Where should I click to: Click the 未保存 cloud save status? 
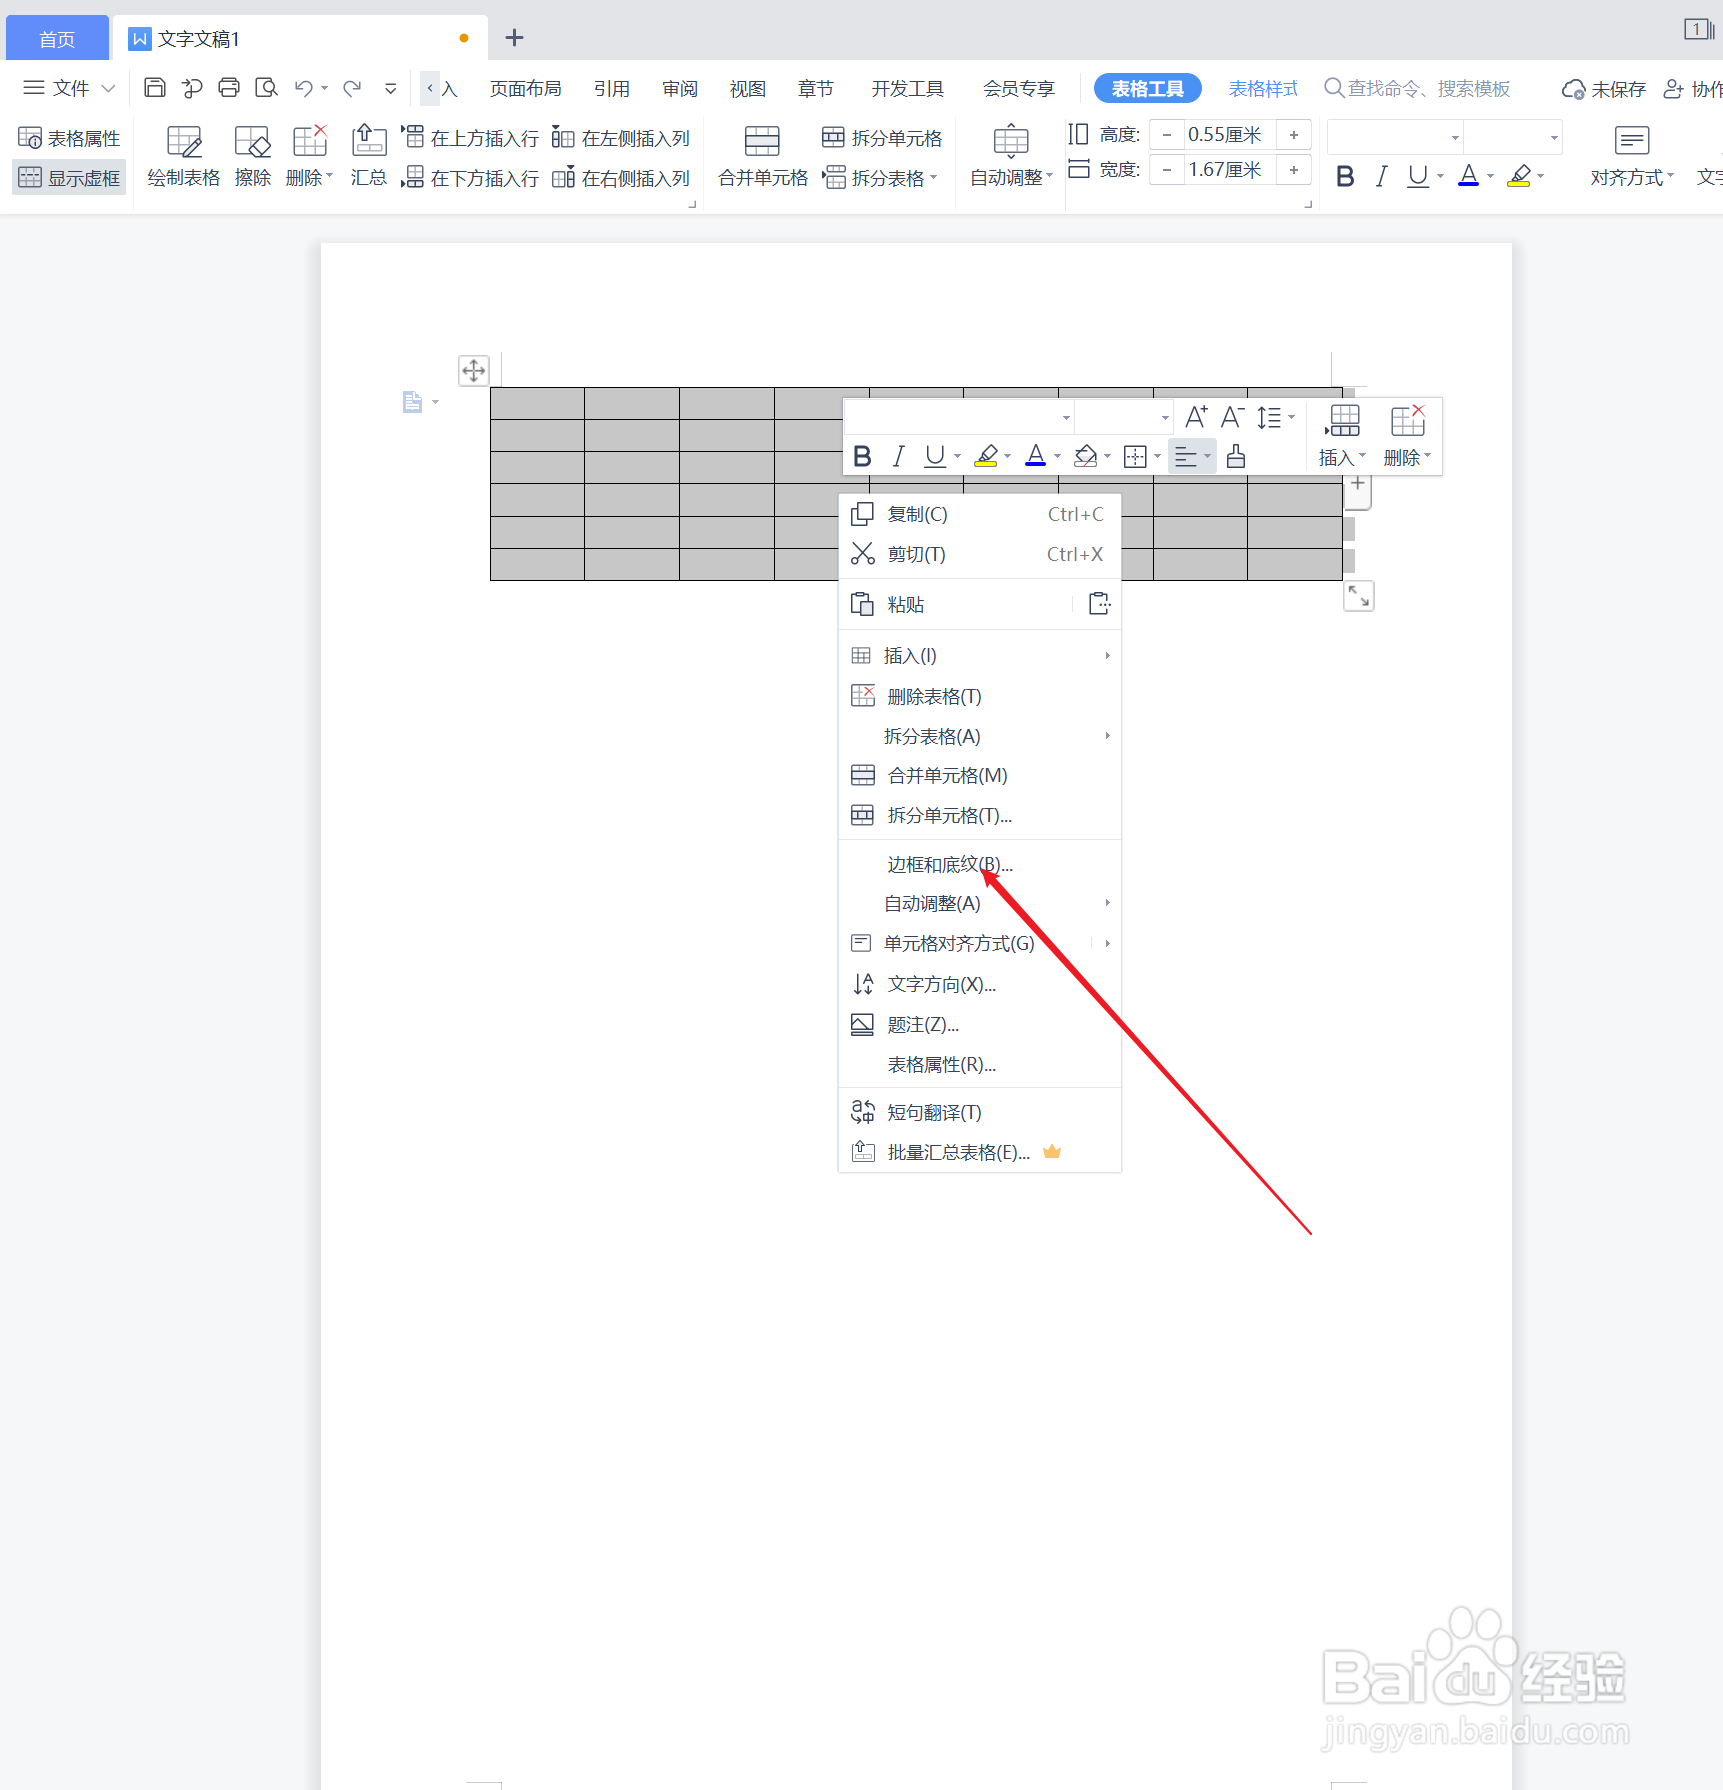tap(1604, 89)
